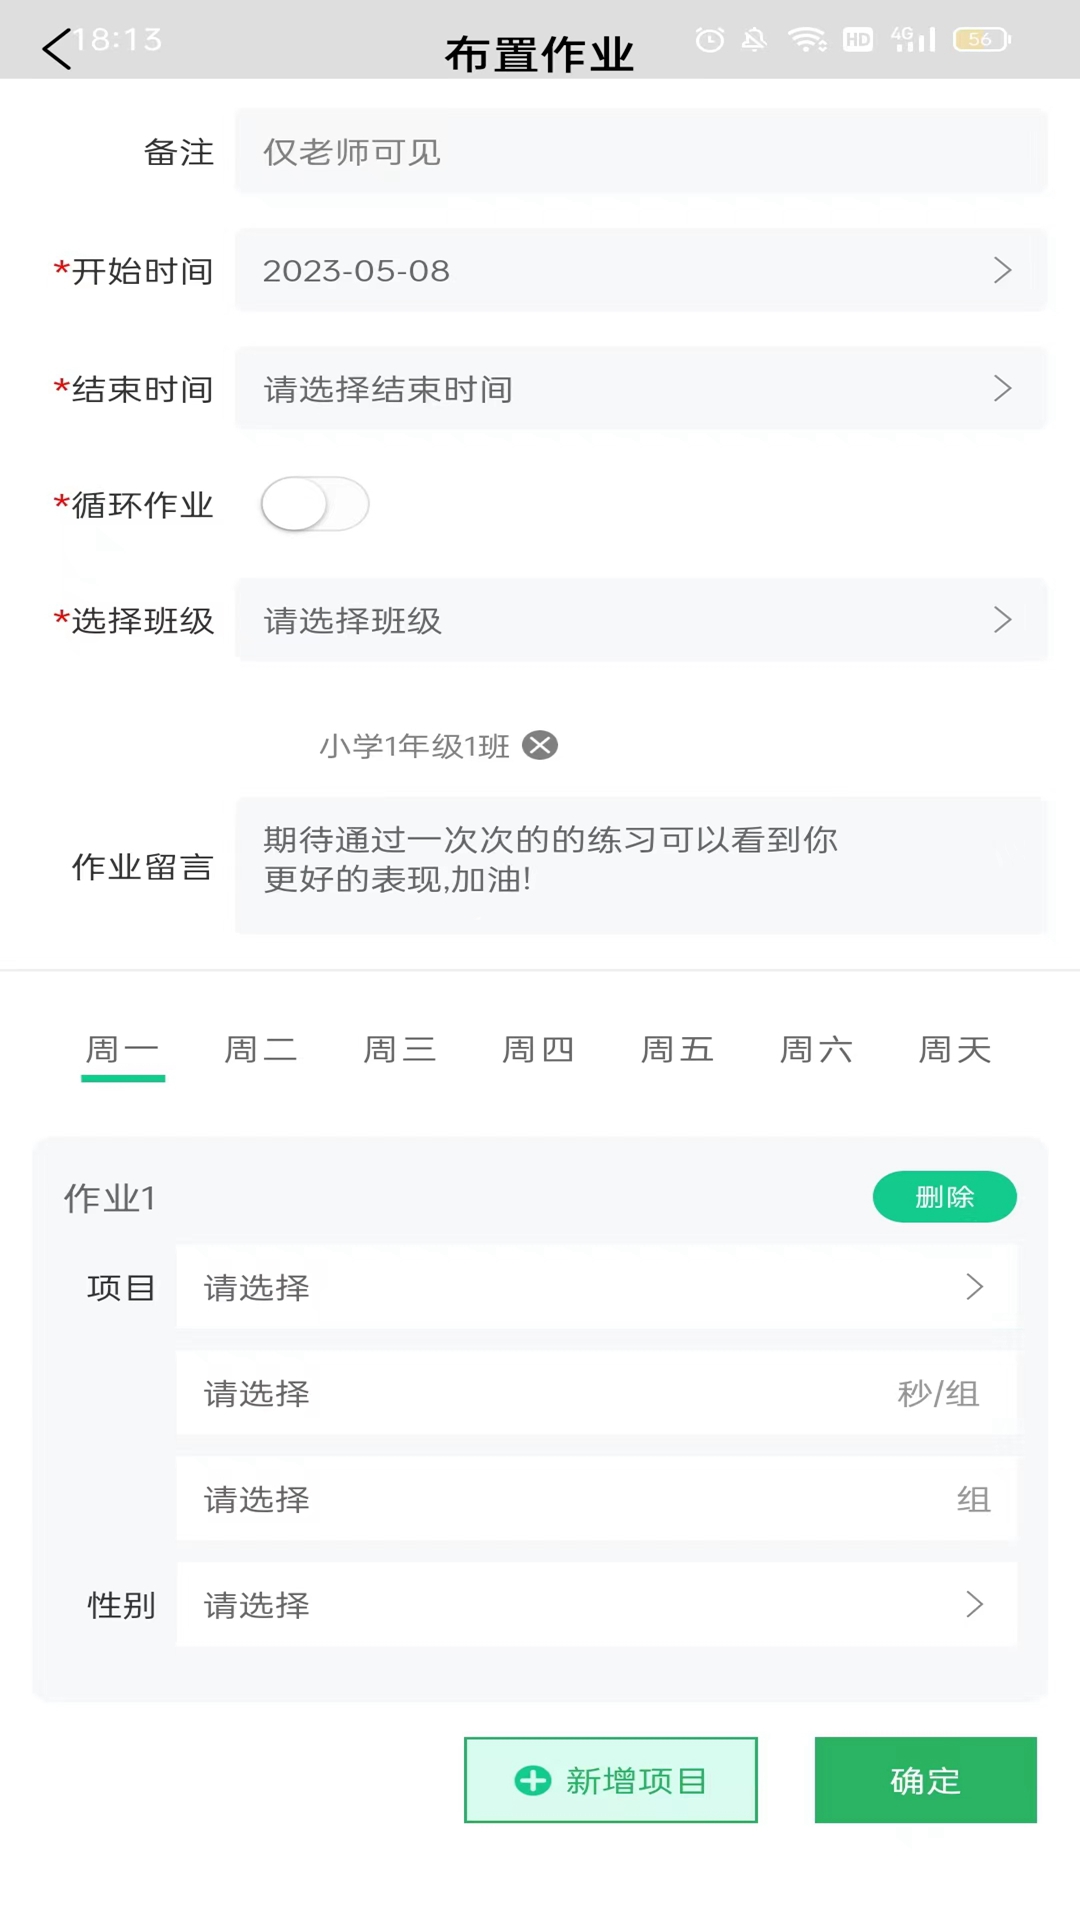Click the plus icon on 新增项目

[532, 1780]
